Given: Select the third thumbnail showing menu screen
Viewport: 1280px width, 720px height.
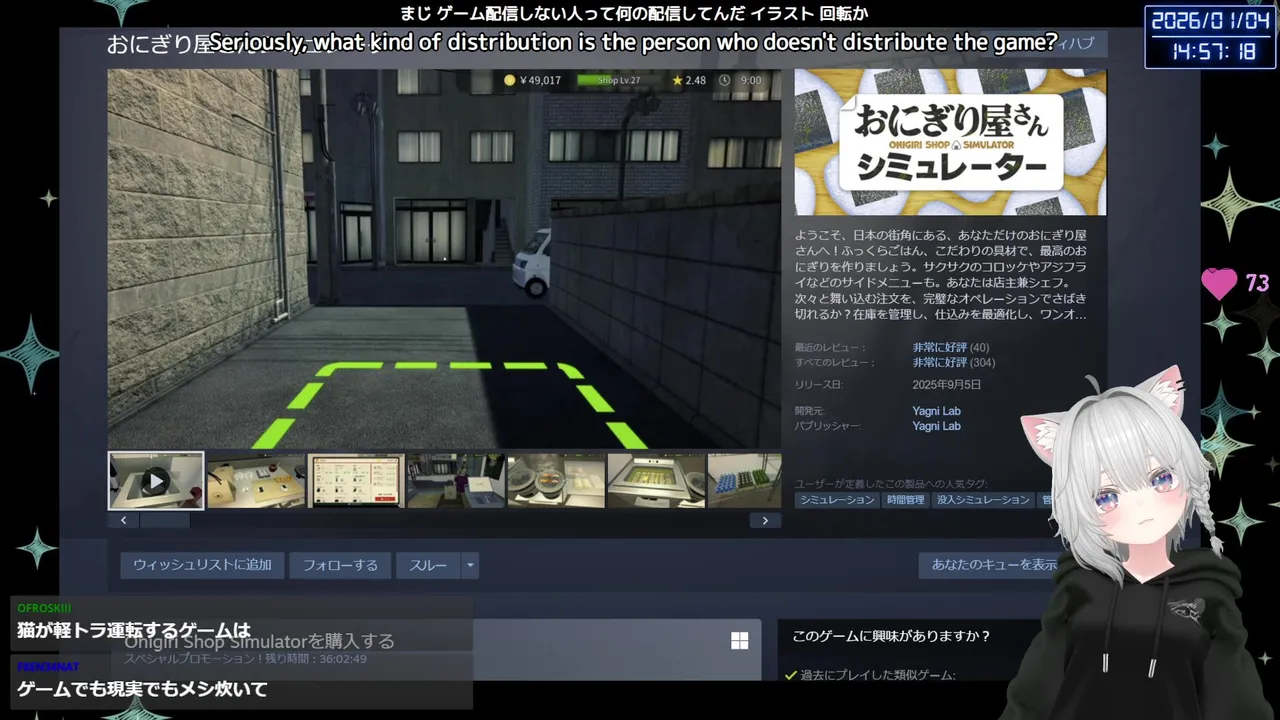Looking at the screenshot, I should (x=356, y=481).
